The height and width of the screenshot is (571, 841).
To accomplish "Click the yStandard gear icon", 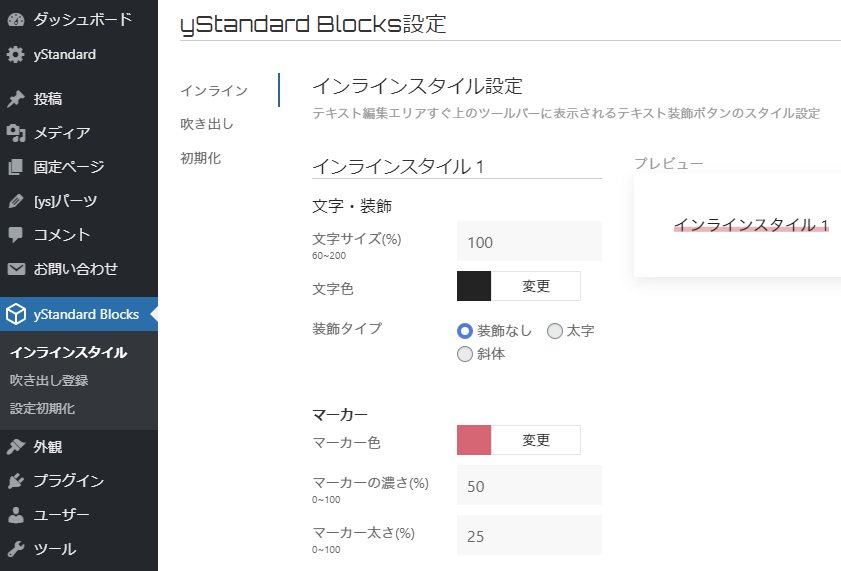I will (16, 54).
